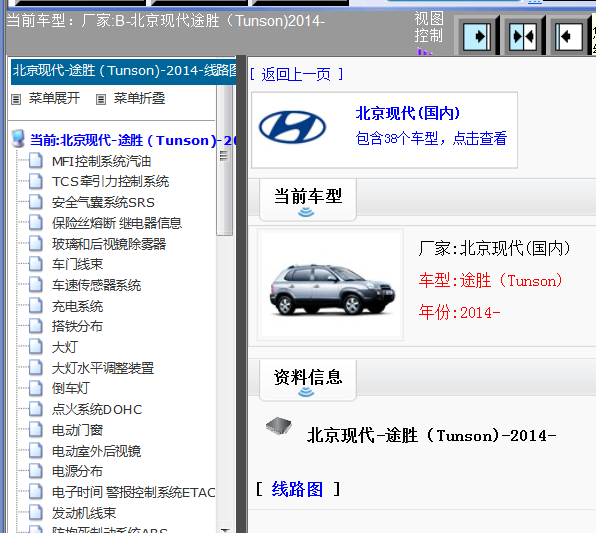Open 电子时间 警报控制系统ETAC tree item
Screen dimensions: 596x533
[134, 493]
